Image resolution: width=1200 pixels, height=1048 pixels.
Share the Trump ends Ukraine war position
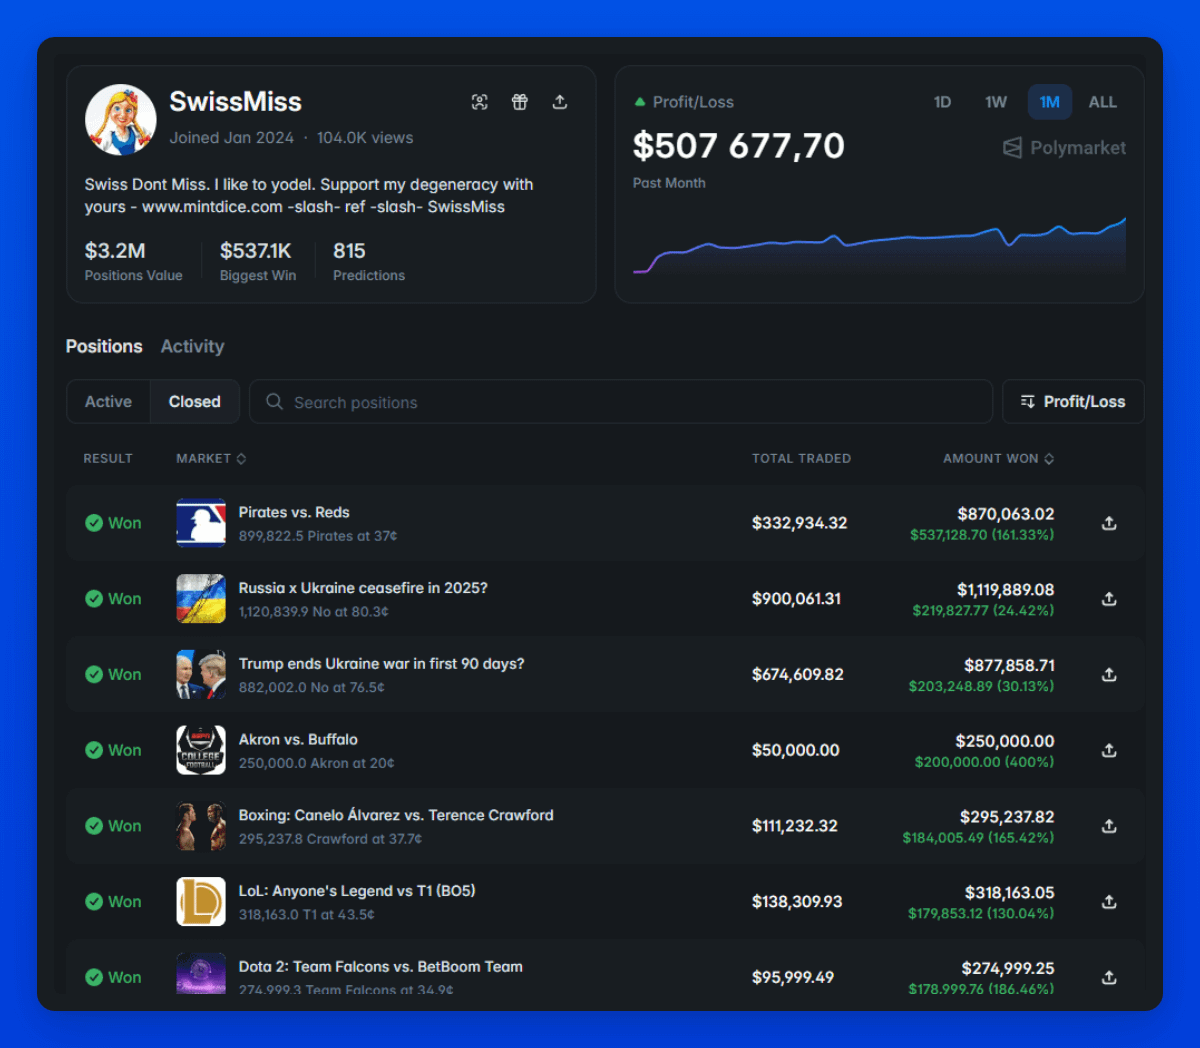click(1109, 675)
